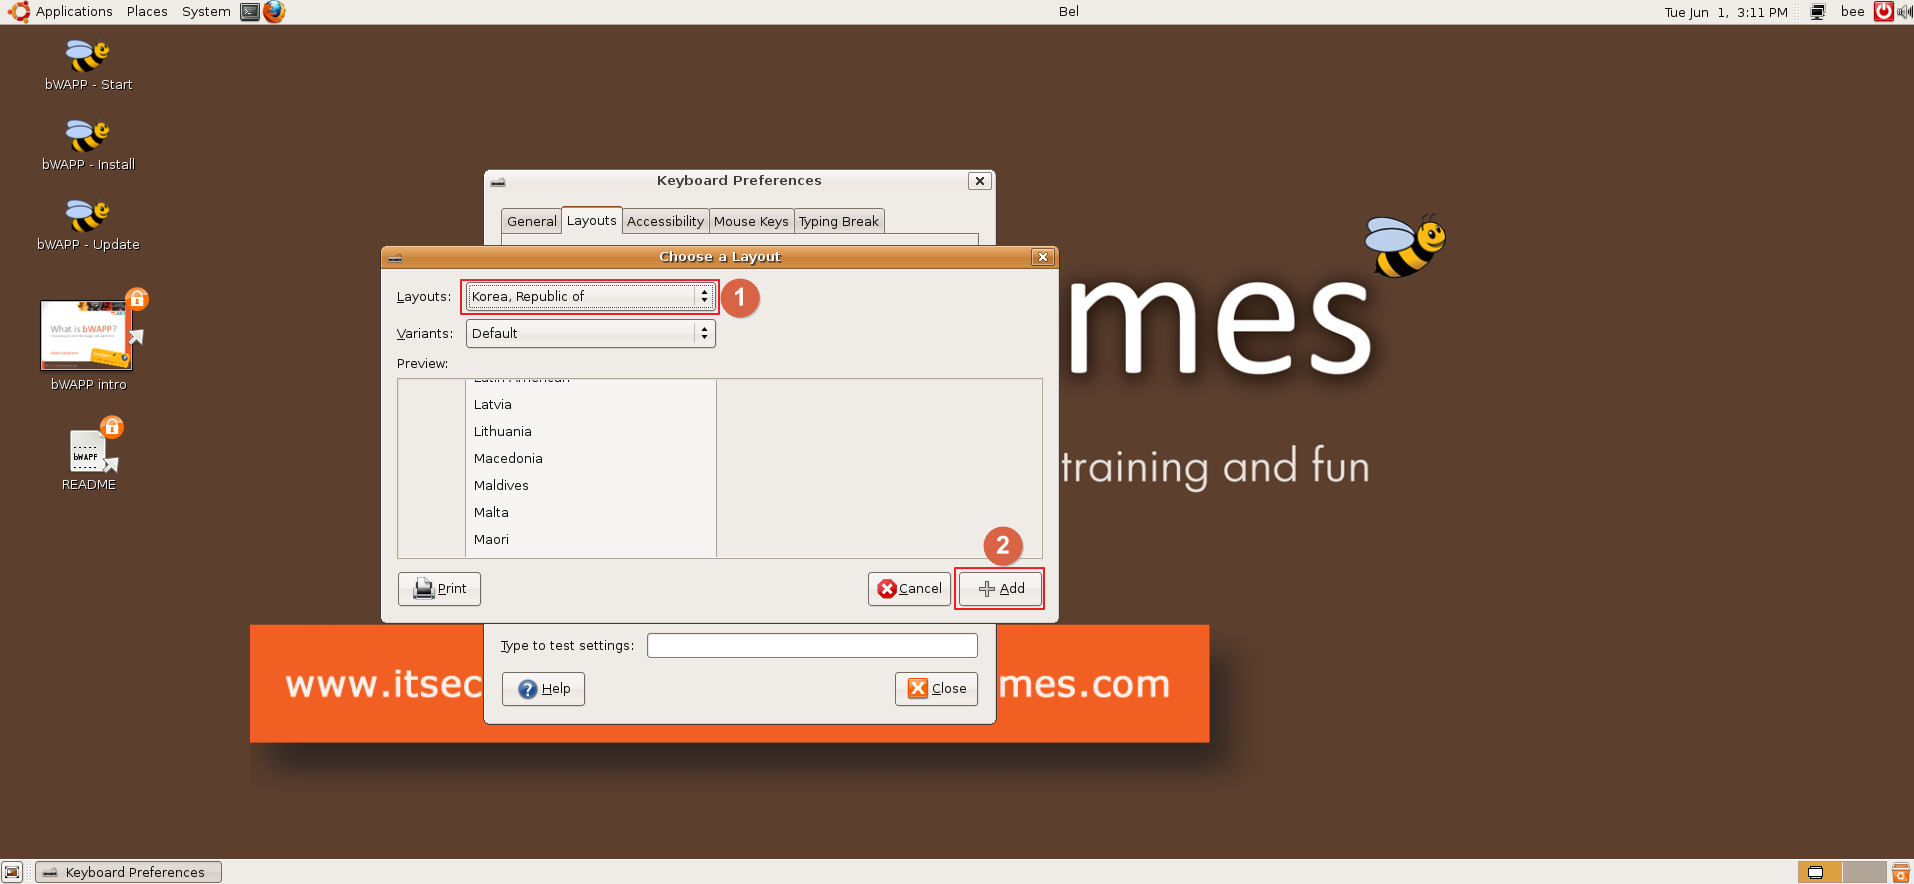Switch to the Accessibility tab
The image size is (1914, 884).
[665, 221]
